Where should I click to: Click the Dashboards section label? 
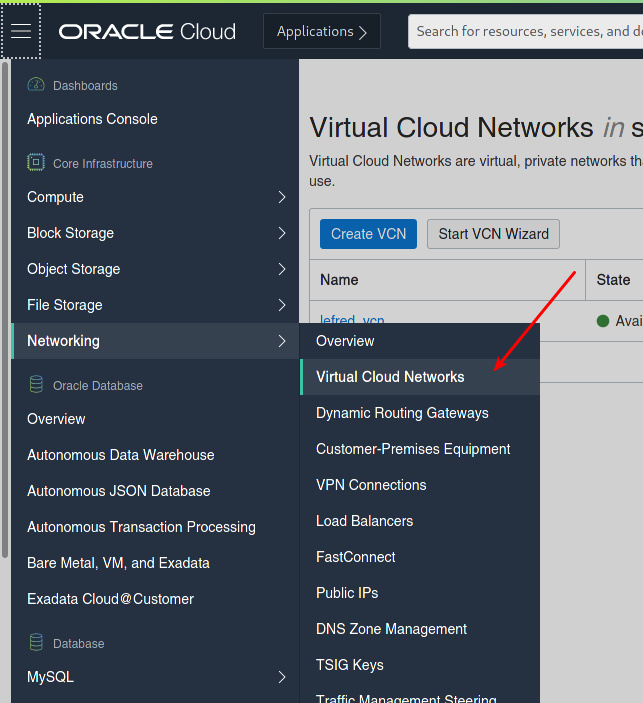click(85, 86)
